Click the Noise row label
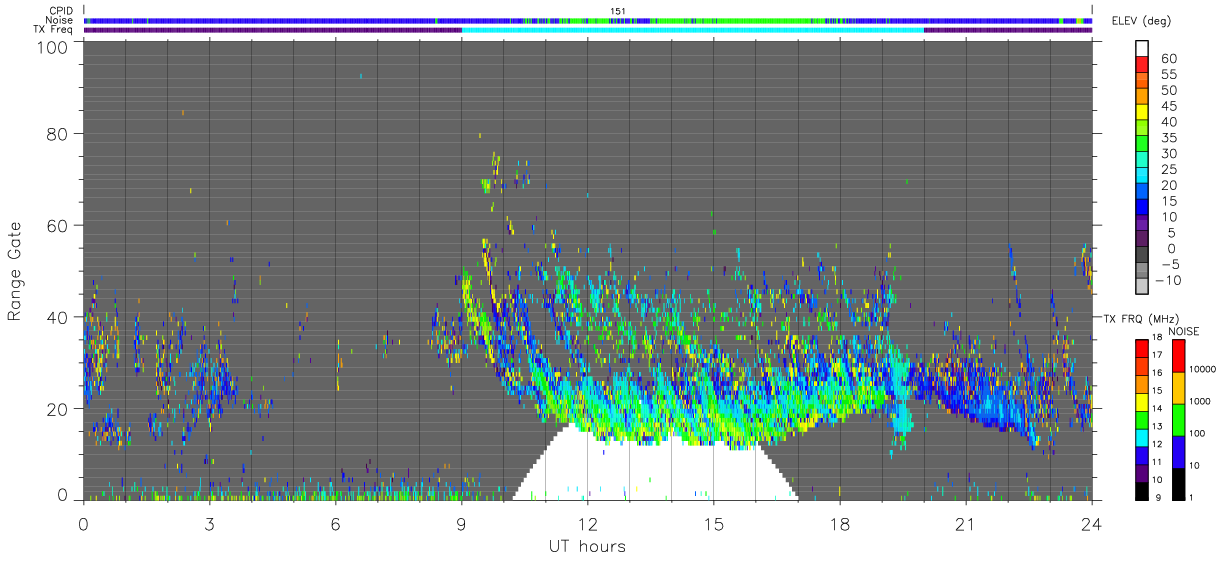The height and width of the screenshot is (567, 1228). (59, 20)
